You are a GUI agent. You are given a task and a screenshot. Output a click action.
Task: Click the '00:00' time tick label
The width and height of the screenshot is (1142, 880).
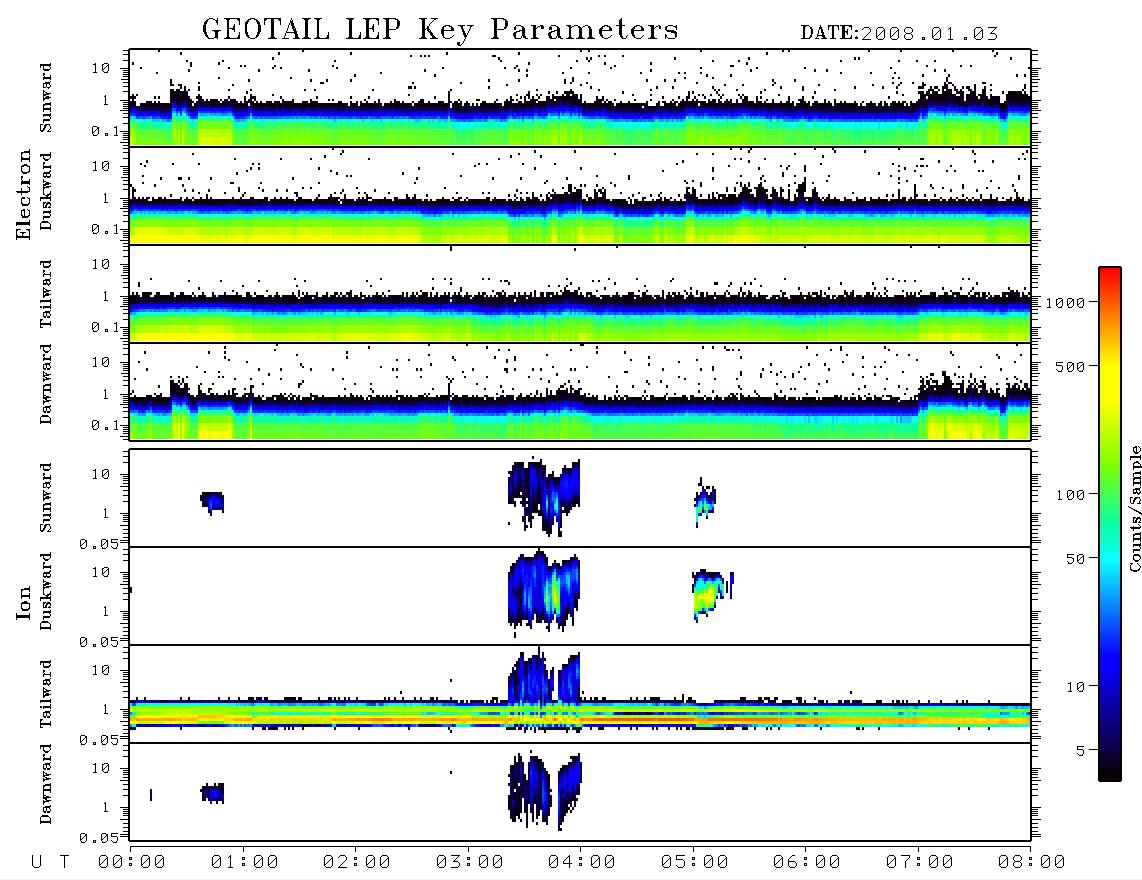click(x=131, y=863)
